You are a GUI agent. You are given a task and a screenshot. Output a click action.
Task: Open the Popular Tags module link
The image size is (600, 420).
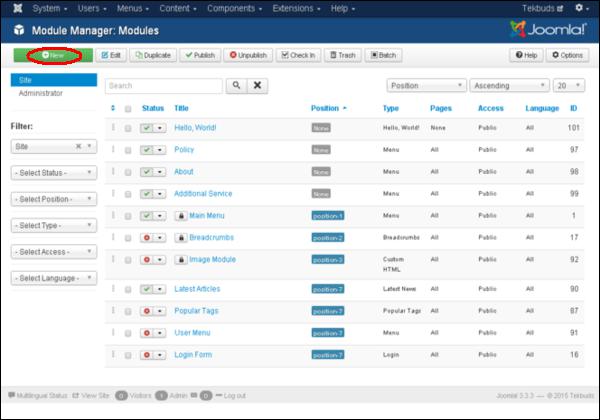[196, 311]
